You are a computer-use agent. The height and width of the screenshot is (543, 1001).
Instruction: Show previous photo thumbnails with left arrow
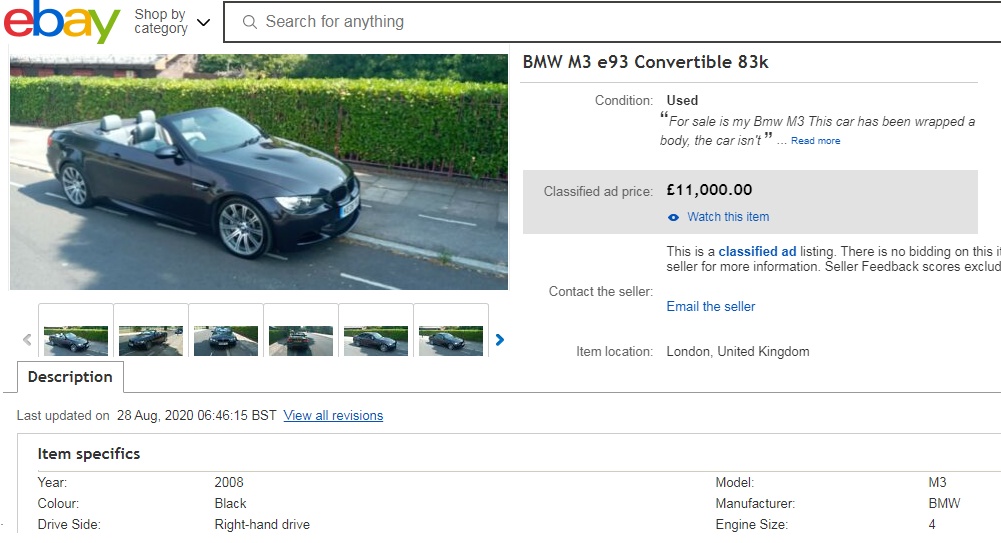coord(27,340)
